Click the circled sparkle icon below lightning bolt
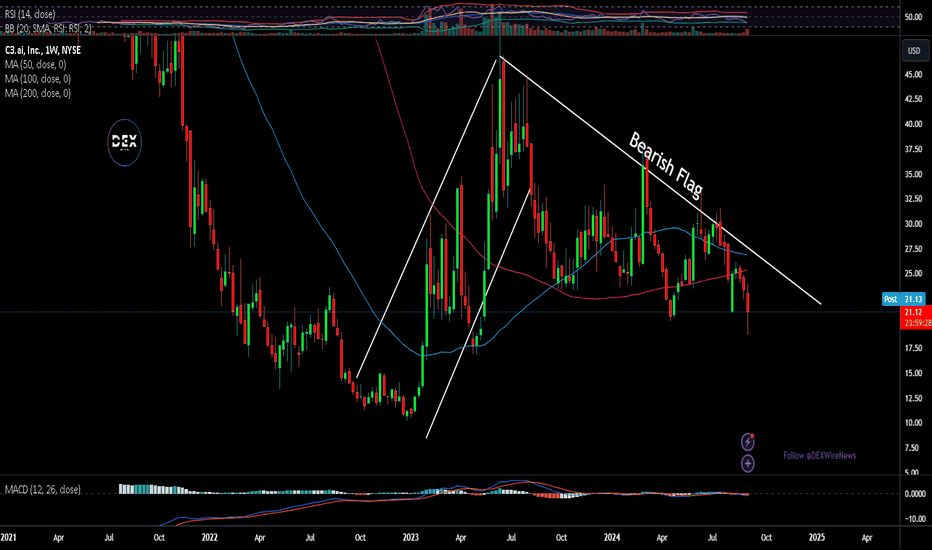932x550 pixels. point(748,463)
